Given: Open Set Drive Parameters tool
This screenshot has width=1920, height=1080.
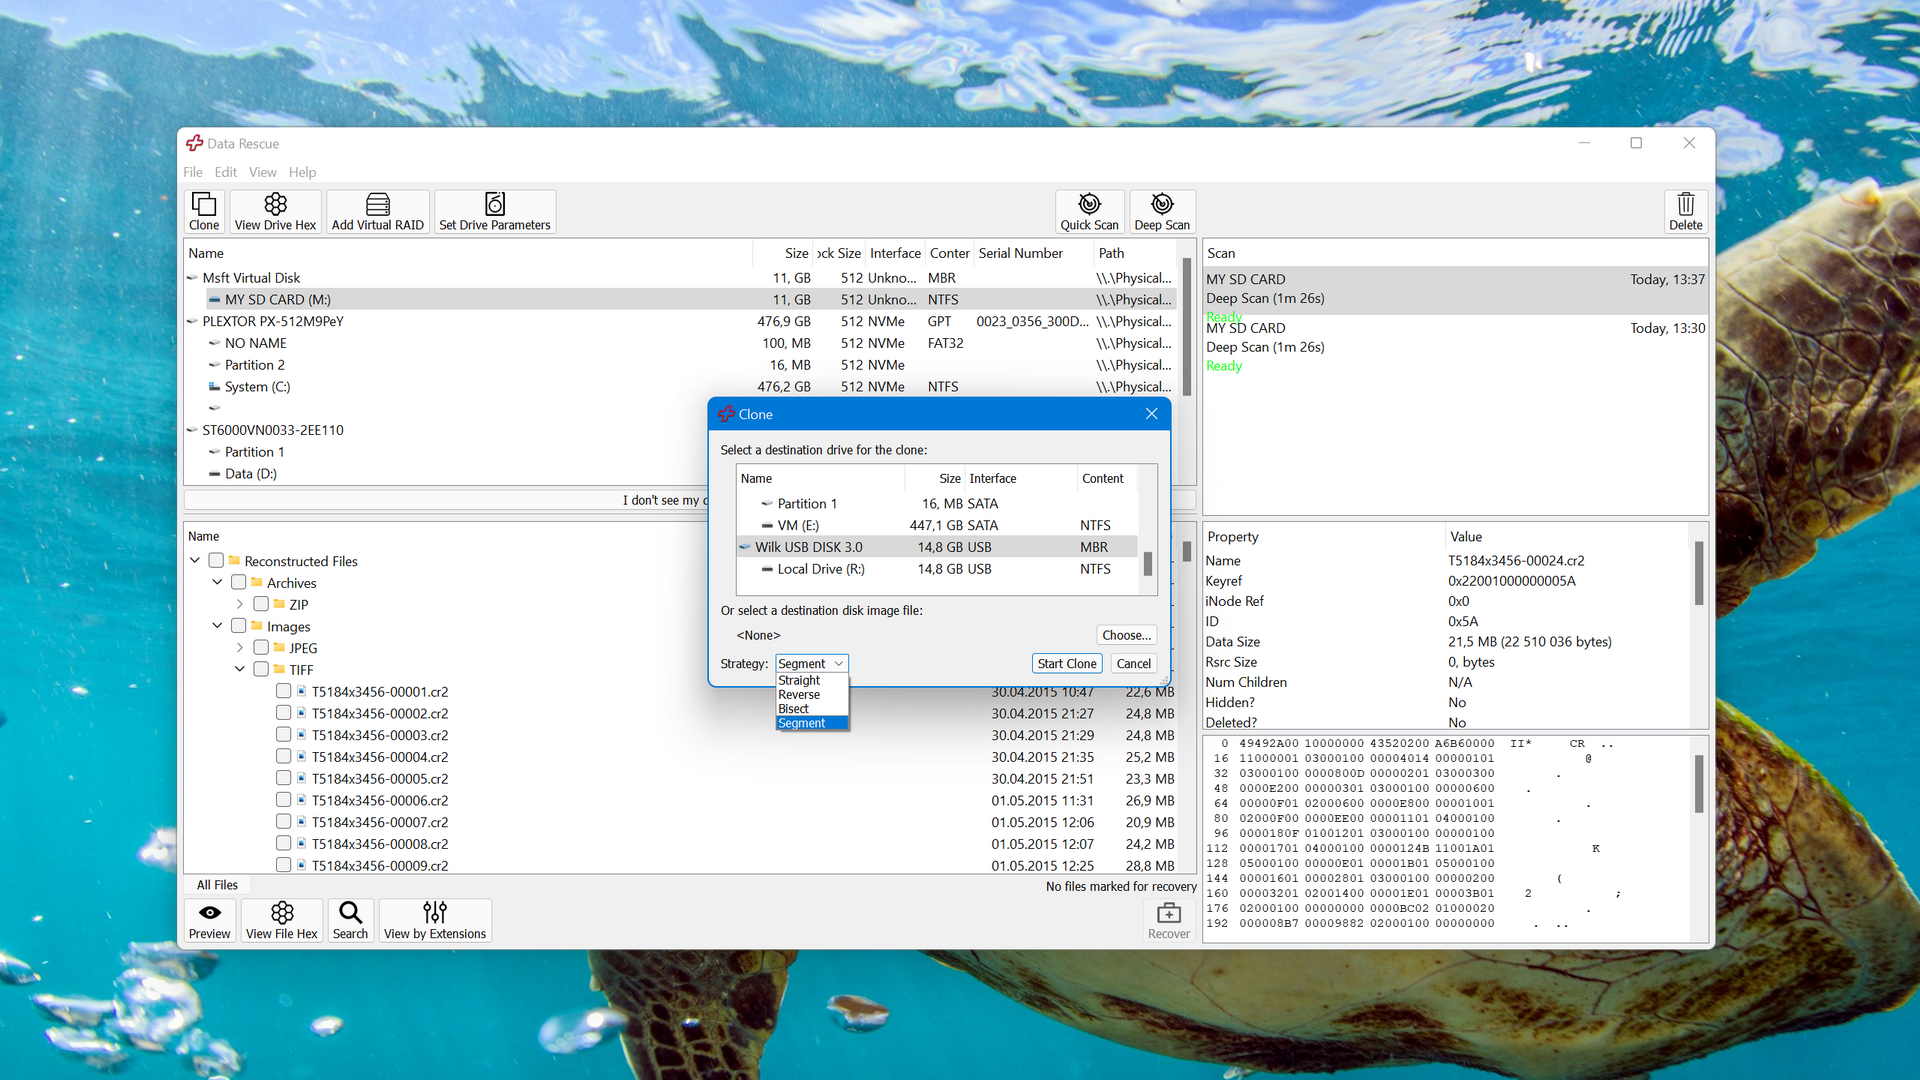Looking at the screenshot, I should tap(495, 210).
